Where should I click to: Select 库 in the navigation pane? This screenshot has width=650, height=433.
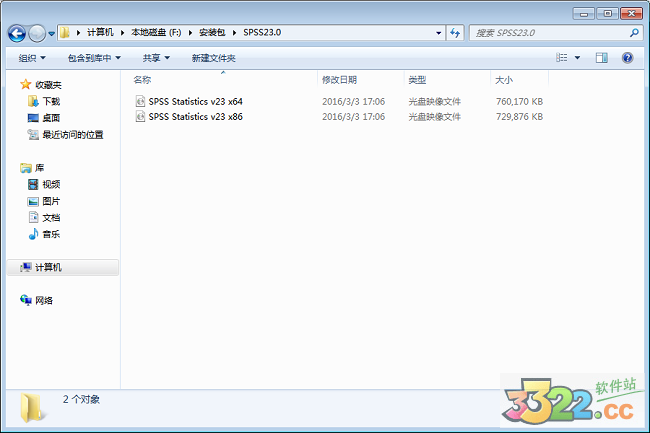point(39,168)
